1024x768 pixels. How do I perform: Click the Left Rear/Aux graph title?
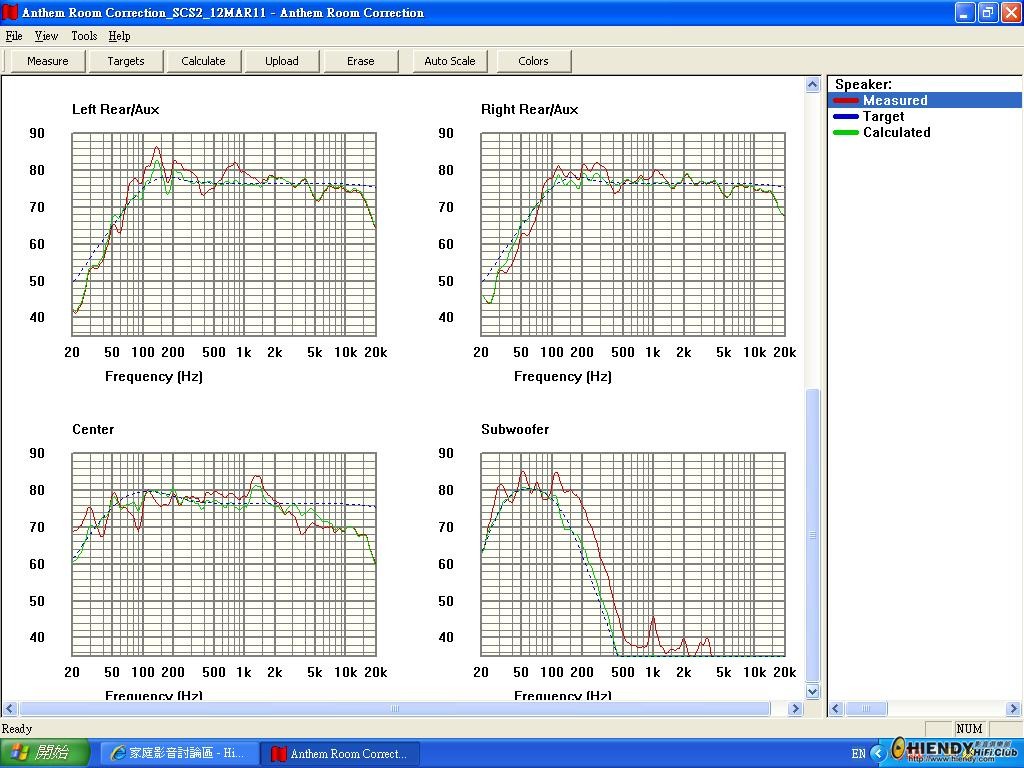(116, 110)
